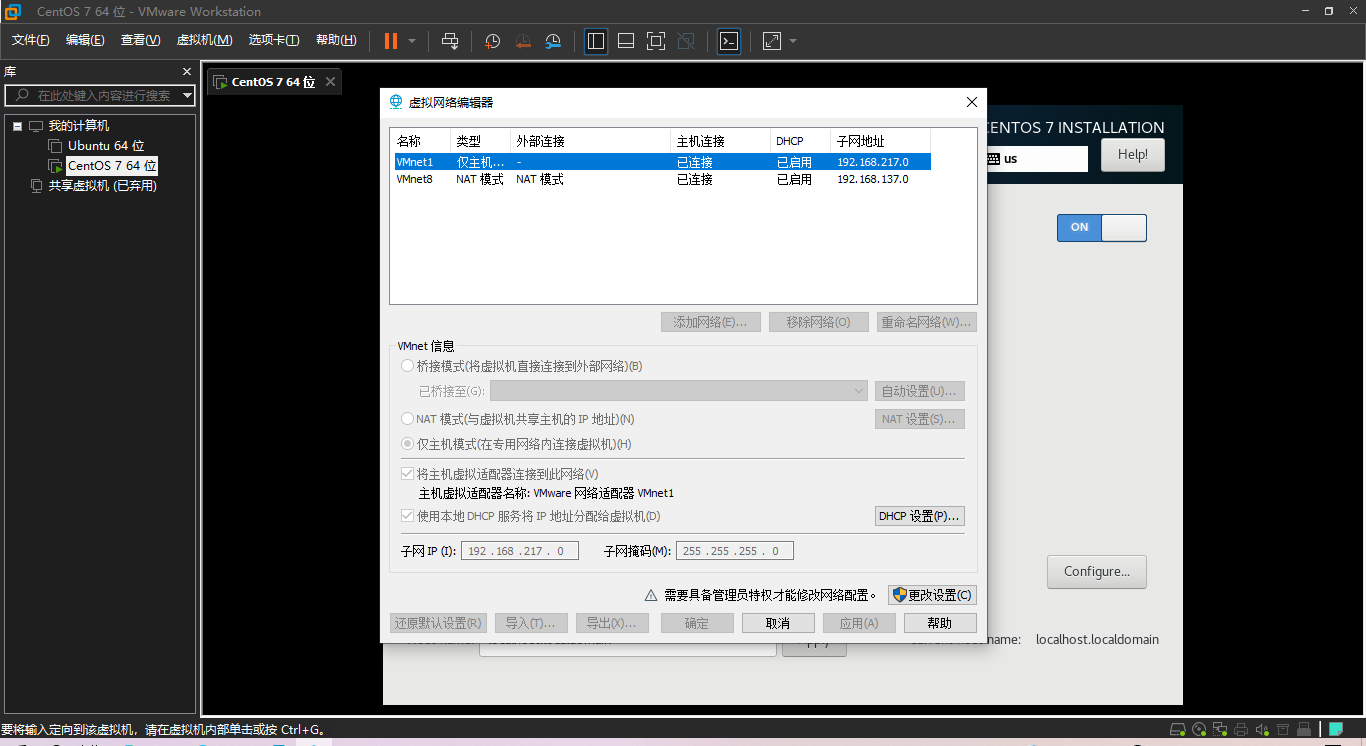Click the 子网 IP input field

point(519,551)
